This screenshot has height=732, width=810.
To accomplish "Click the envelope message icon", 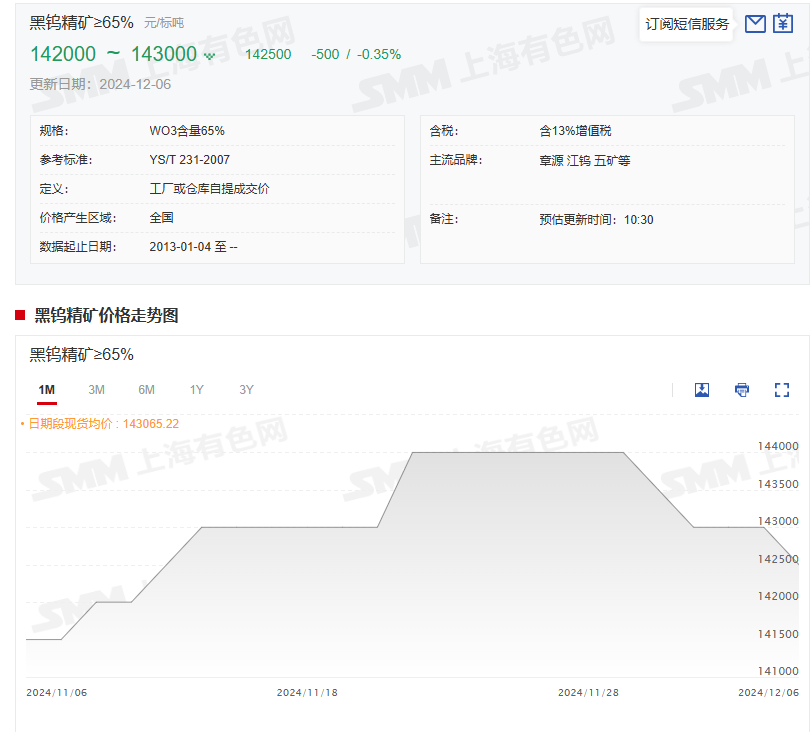I will [x=755, y=24].
